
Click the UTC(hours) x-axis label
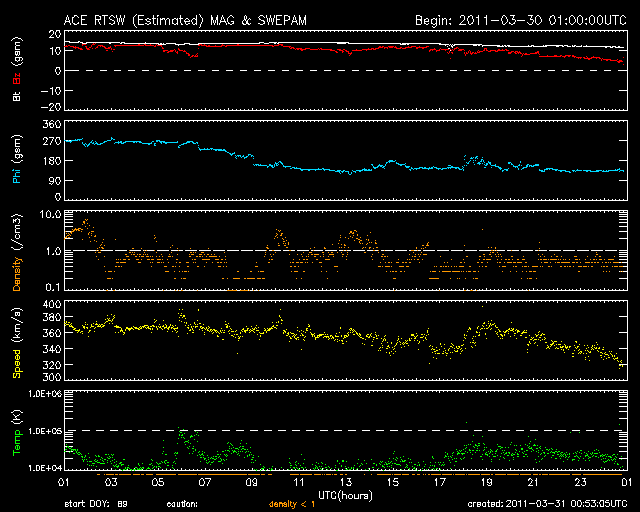[x=345, y=495]
